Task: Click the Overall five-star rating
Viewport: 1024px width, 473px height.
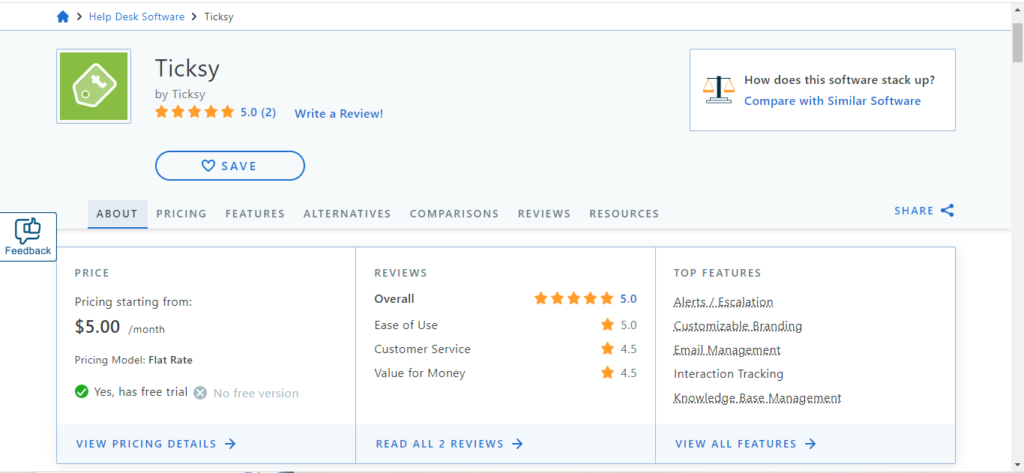Action: coord(574,299)
